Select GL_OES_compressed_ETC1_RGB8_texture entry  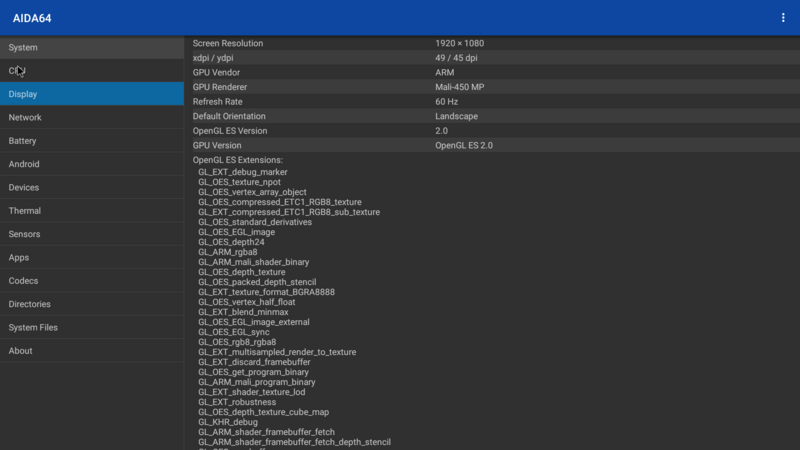280,202
